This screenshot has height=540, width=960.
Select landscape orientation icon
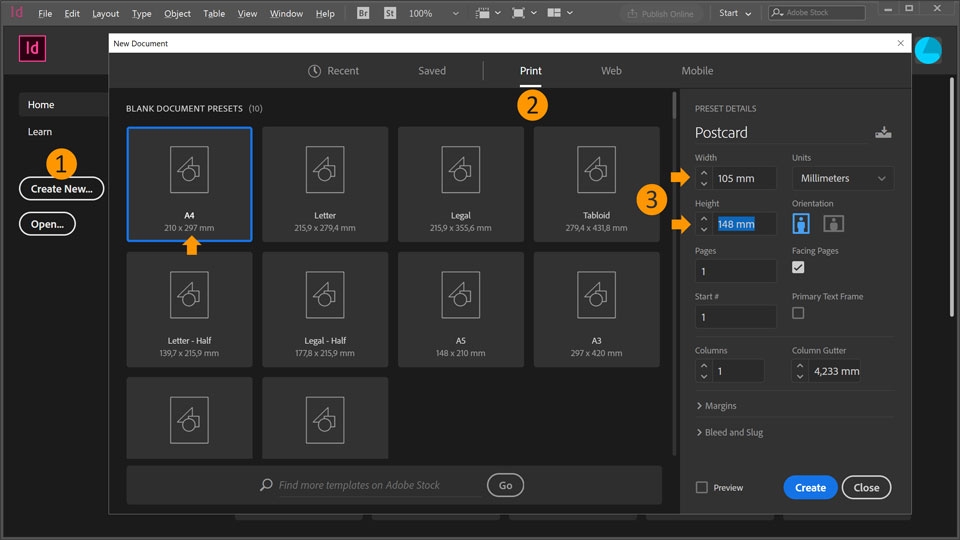point(833,223)
